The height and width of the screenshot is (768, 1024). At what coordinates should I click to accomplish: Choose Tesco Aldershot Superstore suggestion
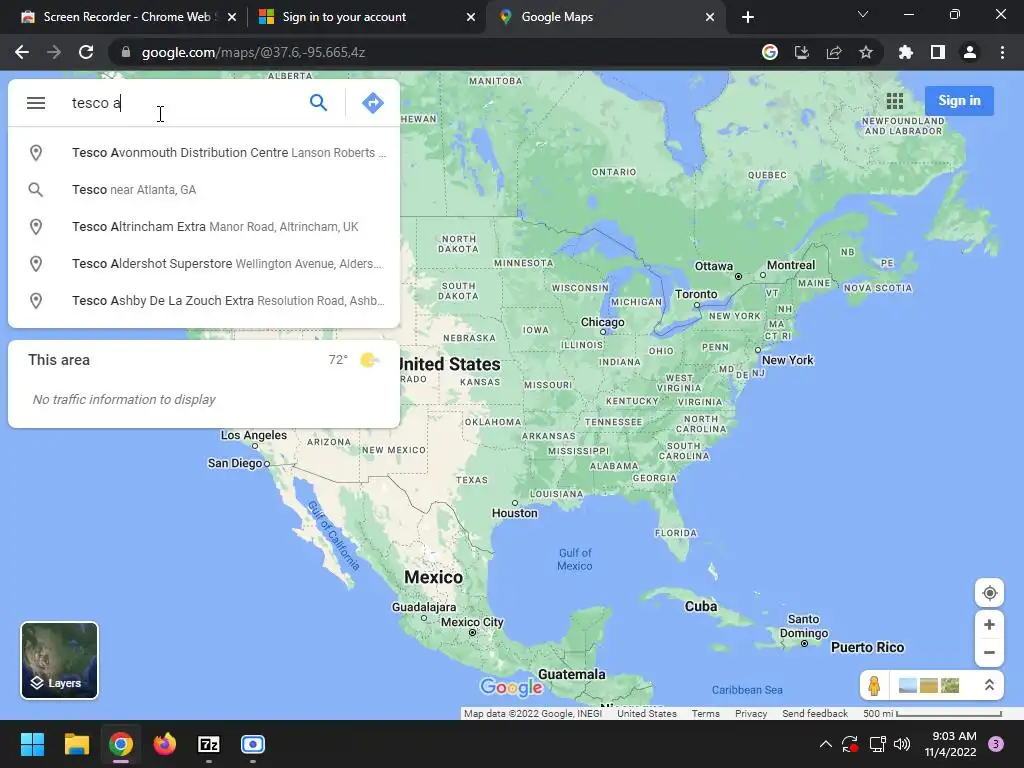204,264
